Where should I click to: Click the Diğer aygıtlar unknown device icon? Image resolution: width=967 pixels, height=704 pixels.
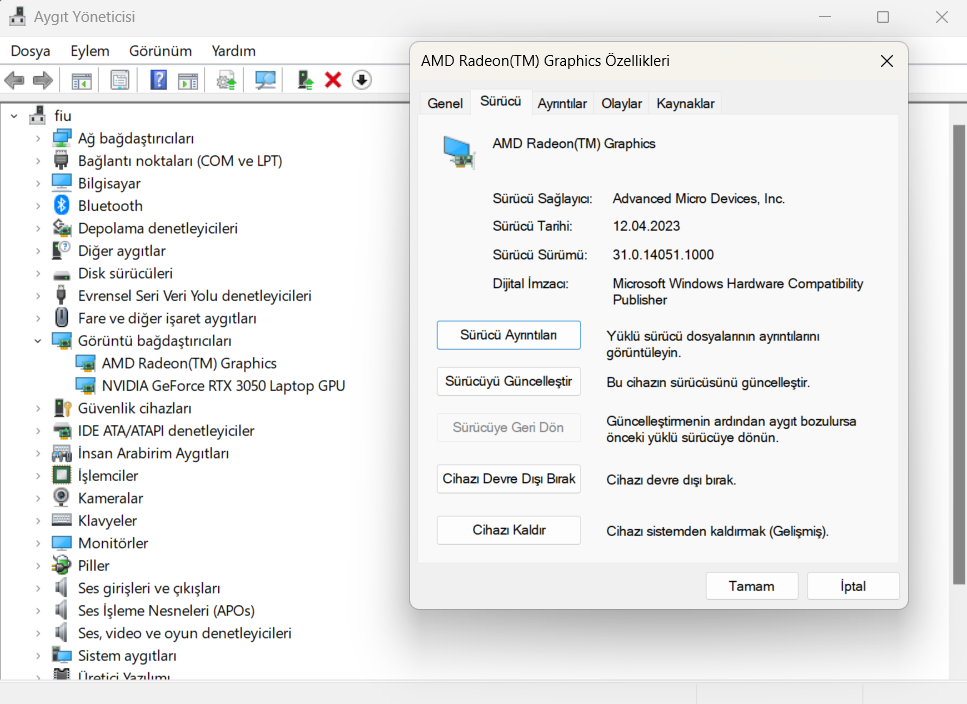click(x=62, y=250)
